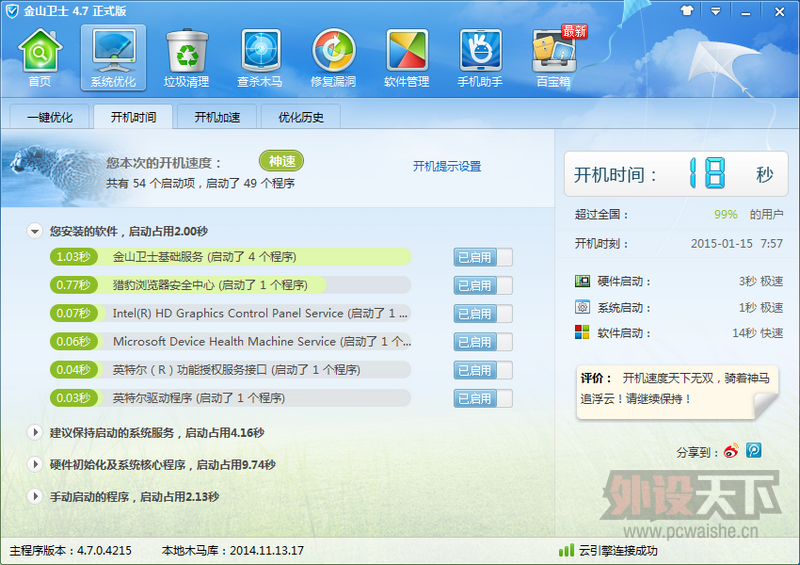Open the 首页 home icon

(40, 58)
